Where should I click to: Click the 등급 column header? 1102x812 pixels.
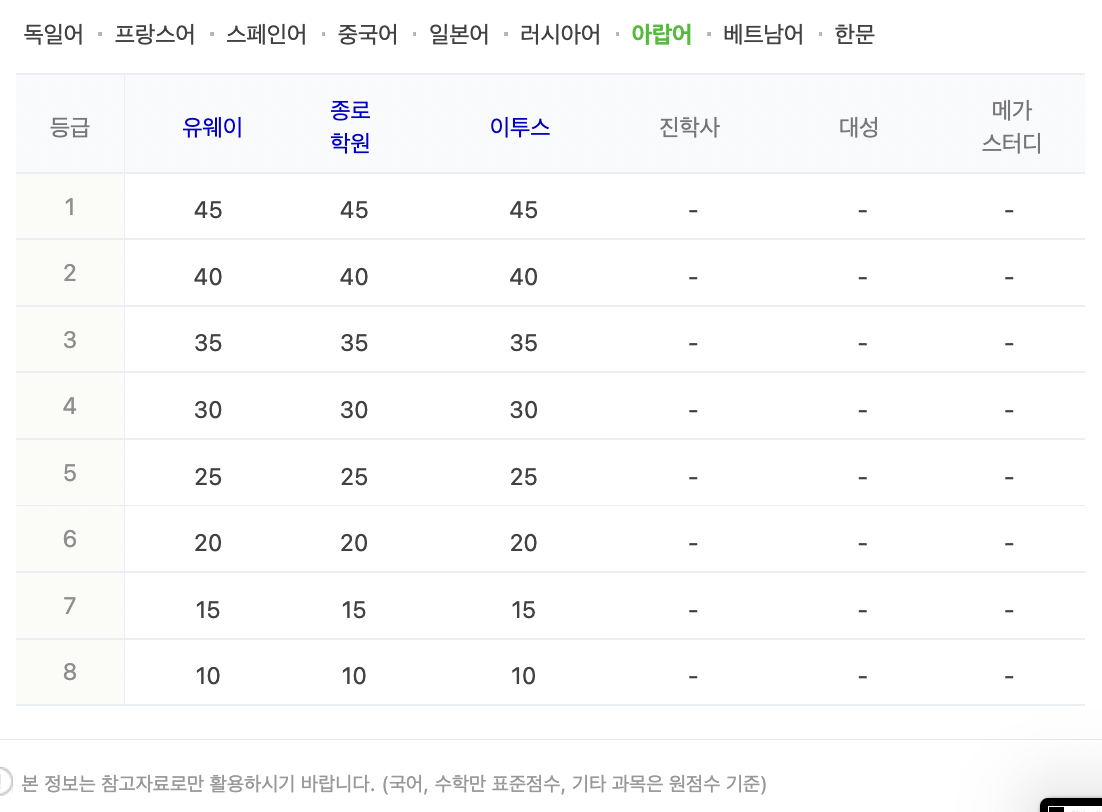point(70,127)
